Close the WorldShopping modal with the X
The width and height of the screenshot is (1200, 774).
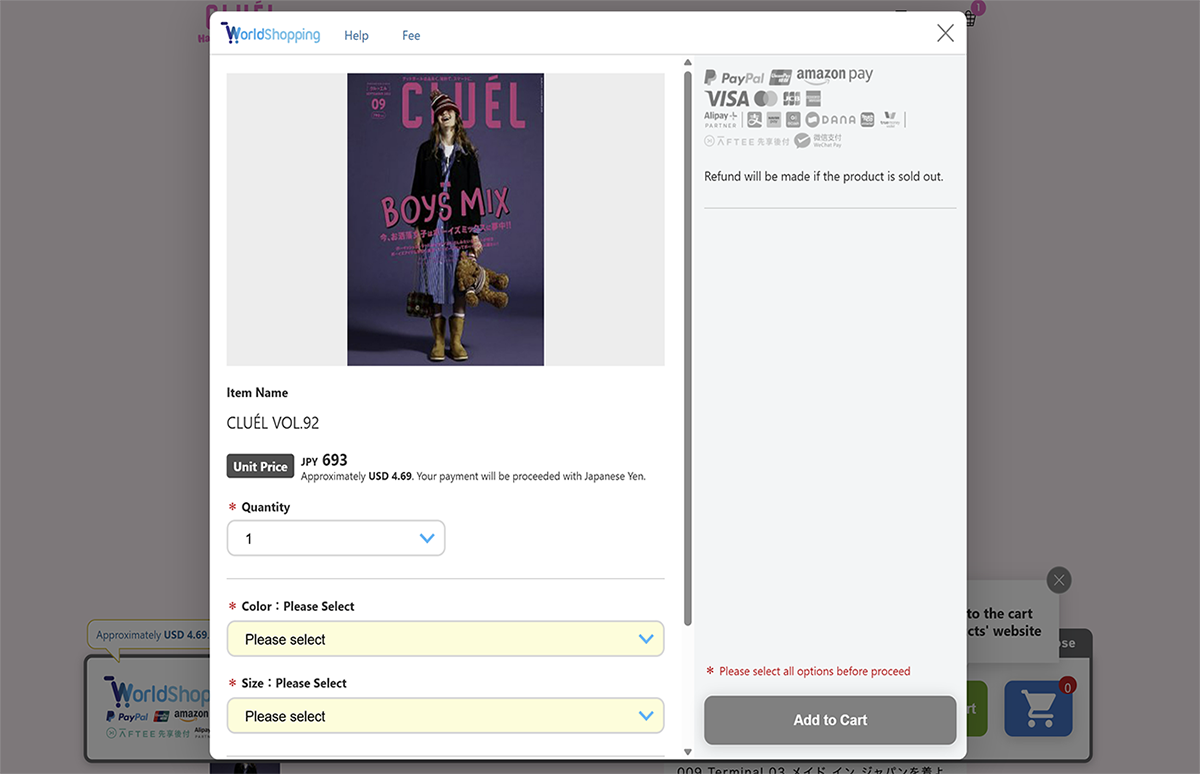(945, 33)
